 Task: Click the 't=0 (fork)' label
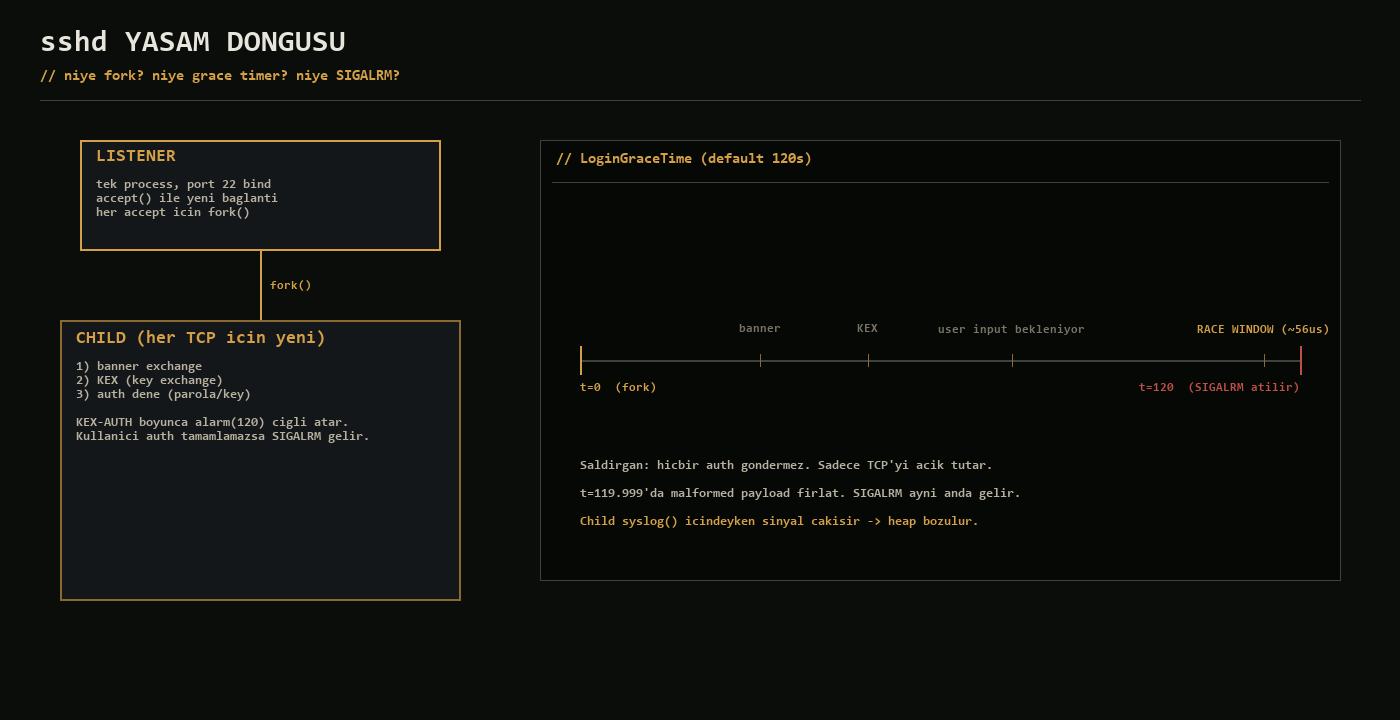tap(618, 387)
